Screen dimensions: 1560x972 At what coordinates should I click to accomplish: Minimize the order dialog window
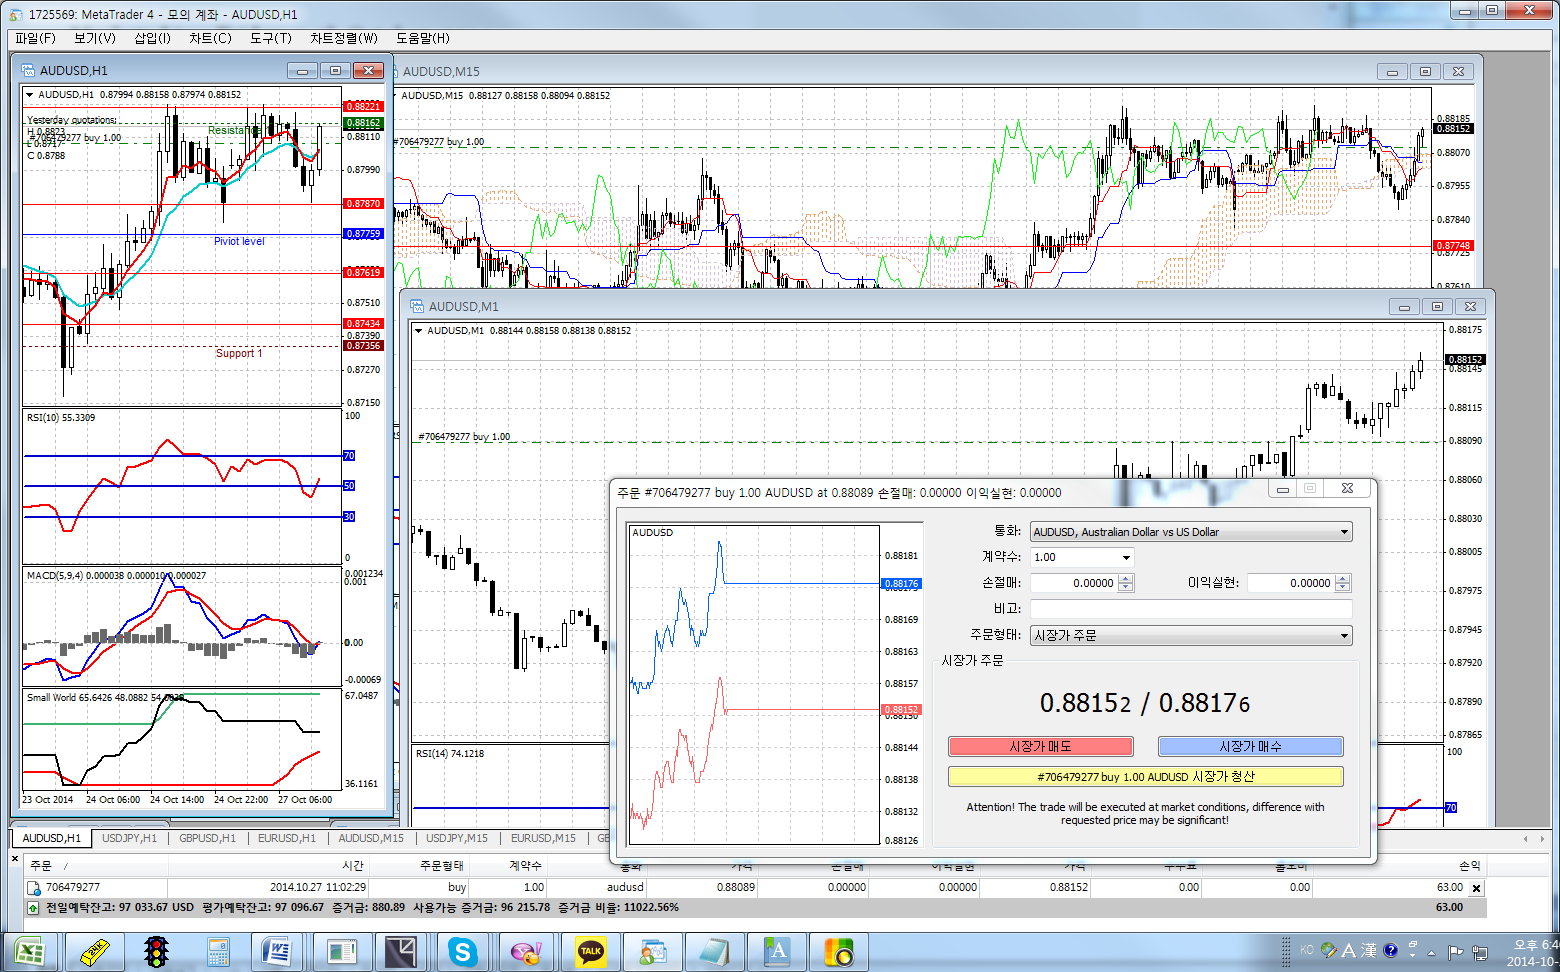click(1282, 489)
